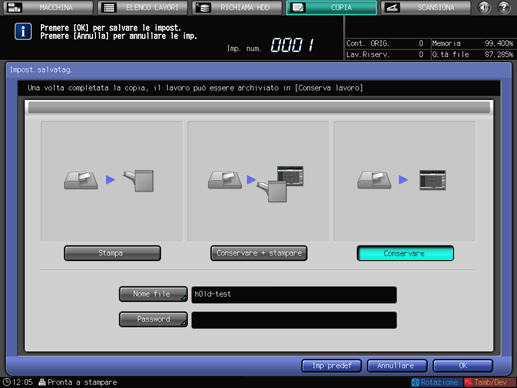Click the clock icon showing 12:05
Image resolution: width=517 pixels, height=388 pixels.
coord(7,382)
